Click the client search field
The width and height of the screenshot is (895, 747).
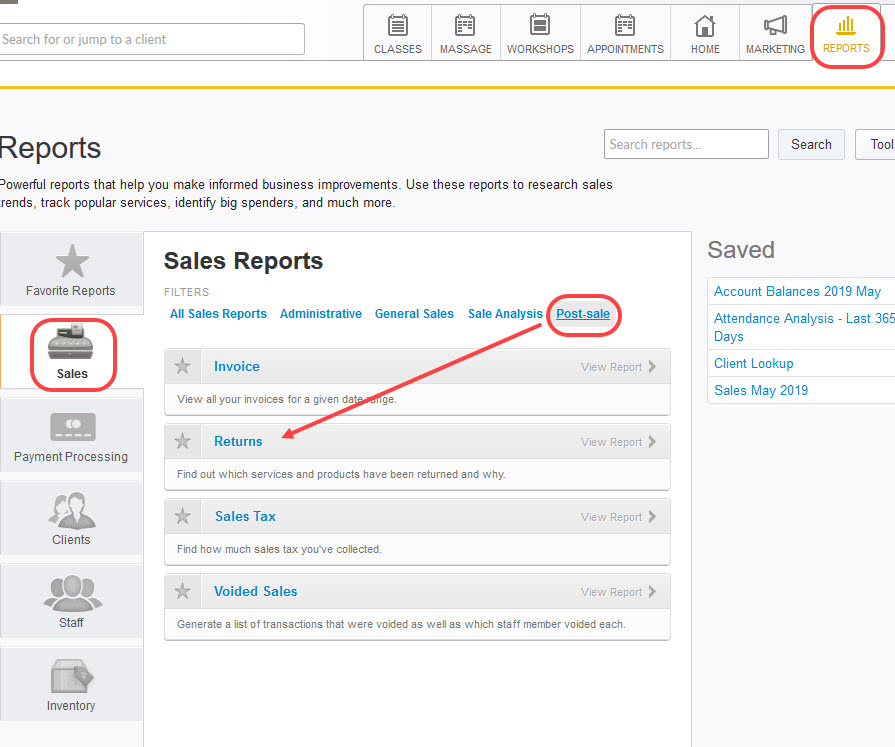(x=152, y=38)
